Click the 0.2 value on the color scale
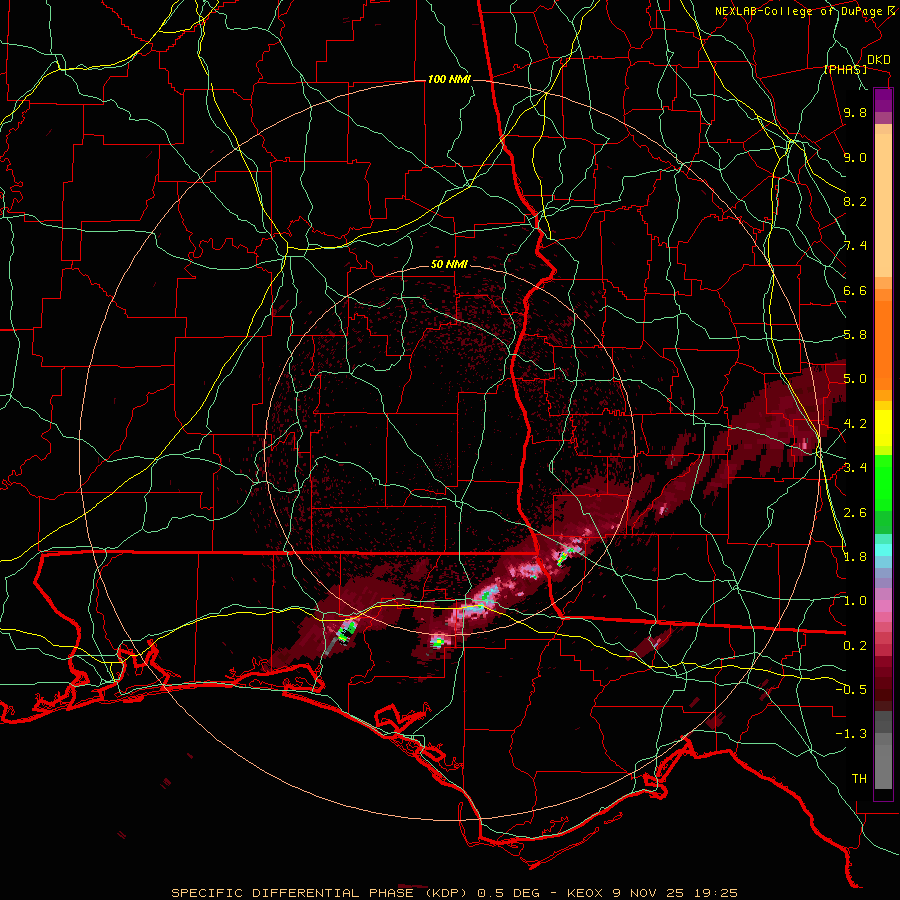Viewport: 900px width, 900px height. (x=855, y=645)
